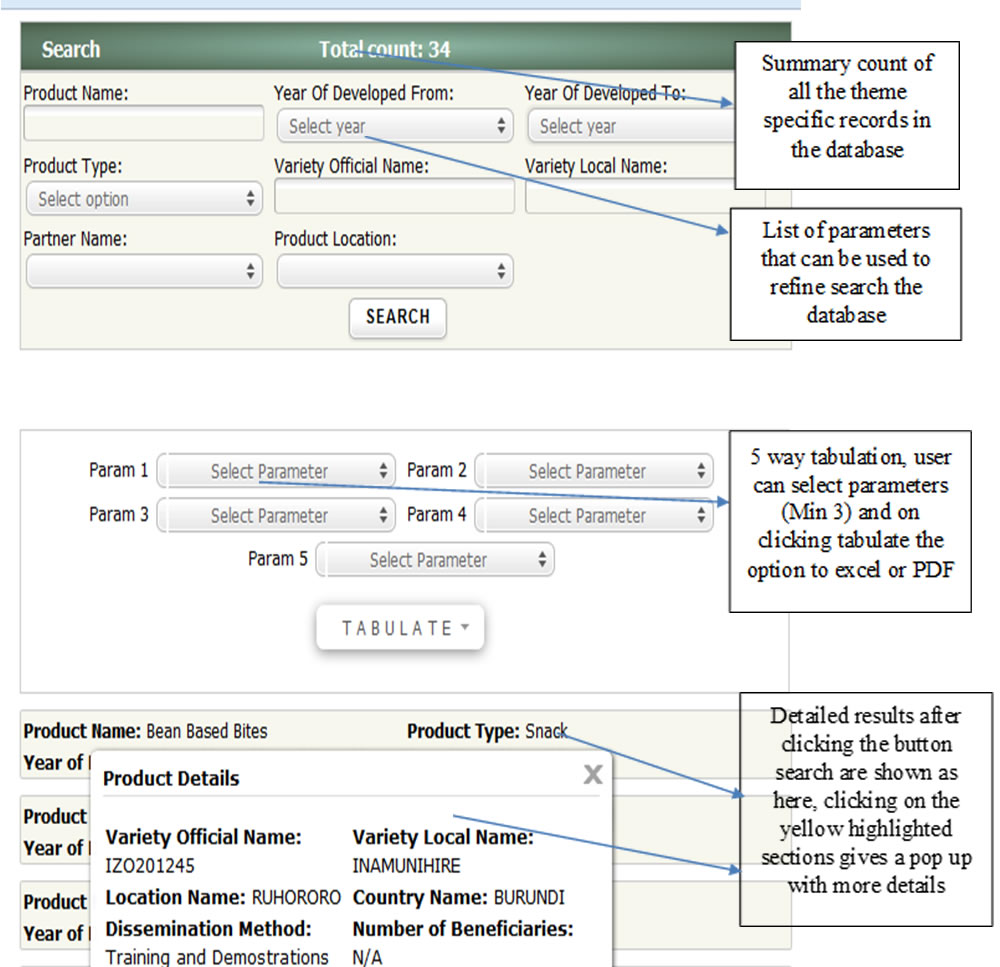Choose a parameter for Param 5
1000x967 pixels.
pyautogui.click(x=435, y=560)
